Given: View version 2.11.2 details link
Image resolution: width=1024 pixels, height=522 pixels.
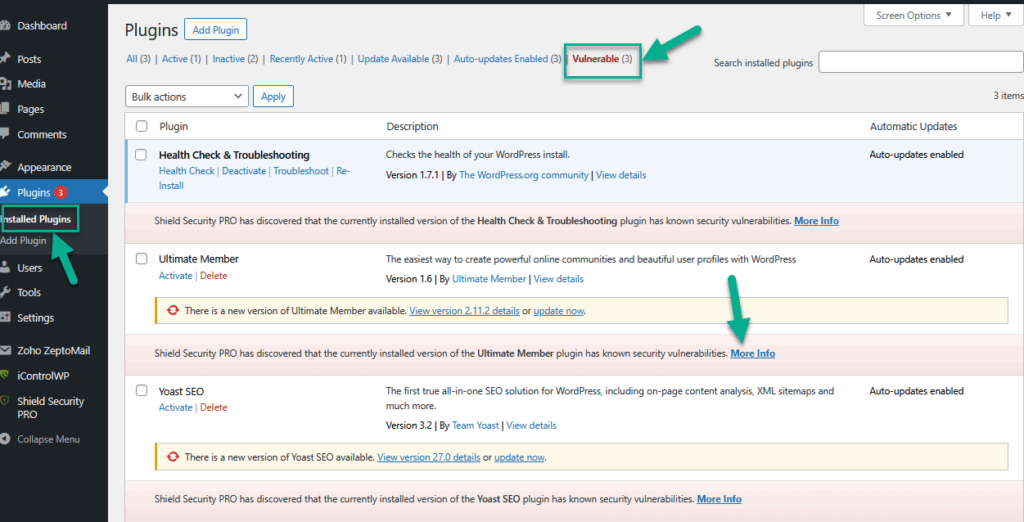Looking at the screenshot, I should pos(464,311).
